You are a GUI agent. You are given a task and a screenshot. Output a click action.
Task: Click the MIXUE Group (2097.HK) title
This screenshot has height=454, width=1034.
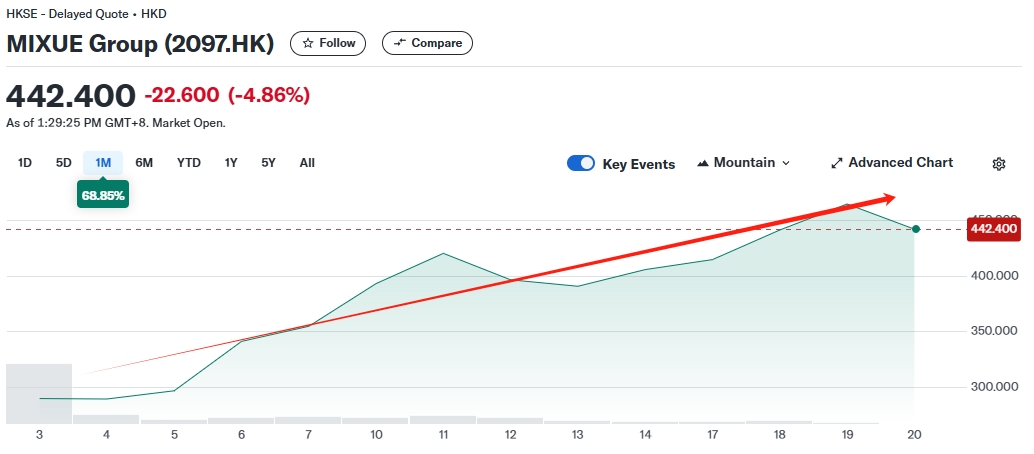pos(140,44)
